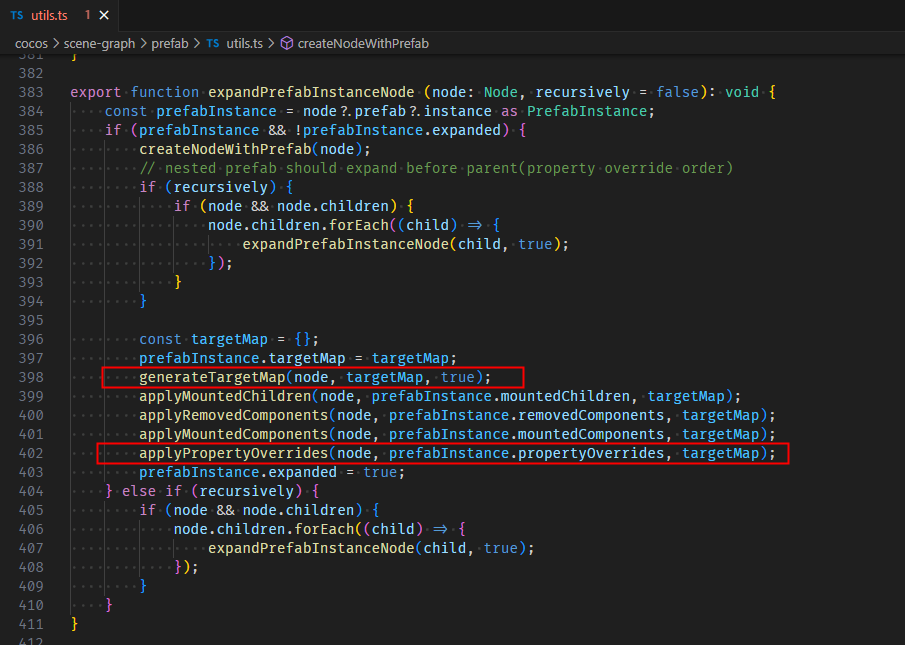Select the utils.ts editor tab

[x=59, y=16]
